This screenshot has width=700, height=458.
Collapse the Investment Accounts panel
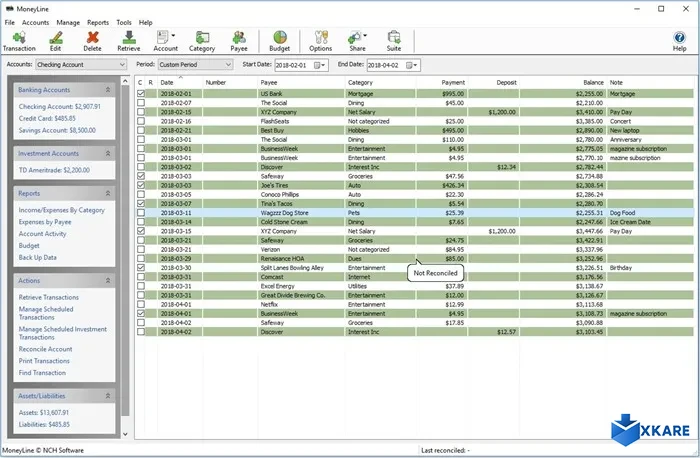click(108, 153)
